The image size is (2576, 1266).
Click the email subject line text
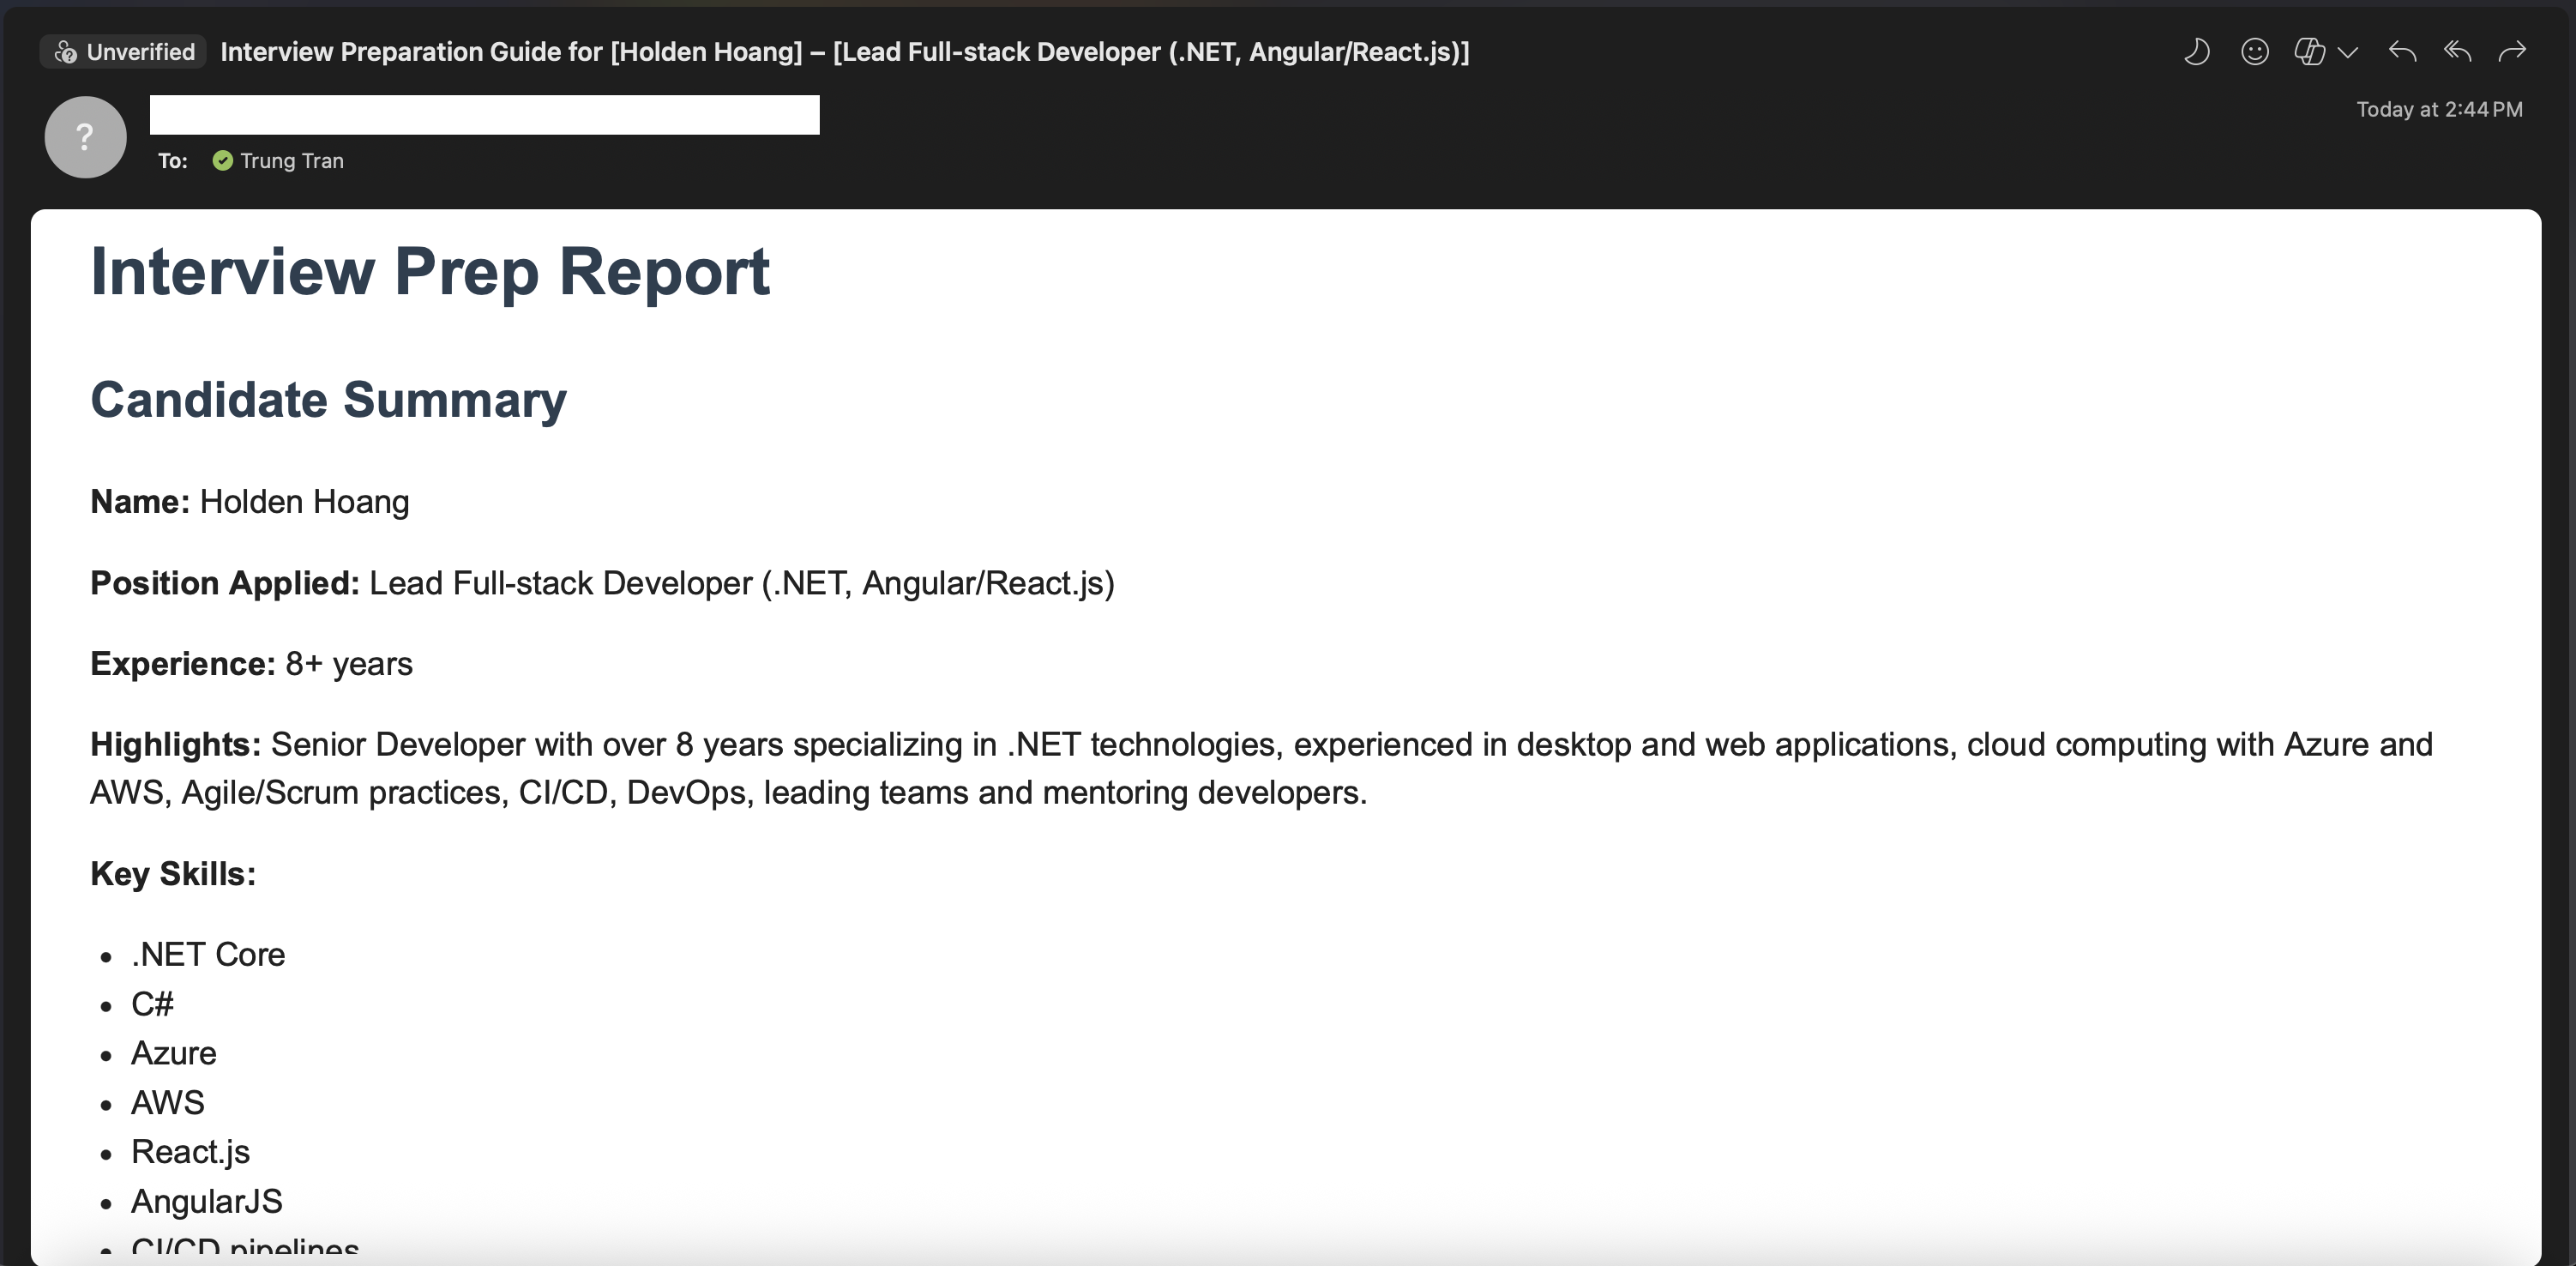click(844, 52)
